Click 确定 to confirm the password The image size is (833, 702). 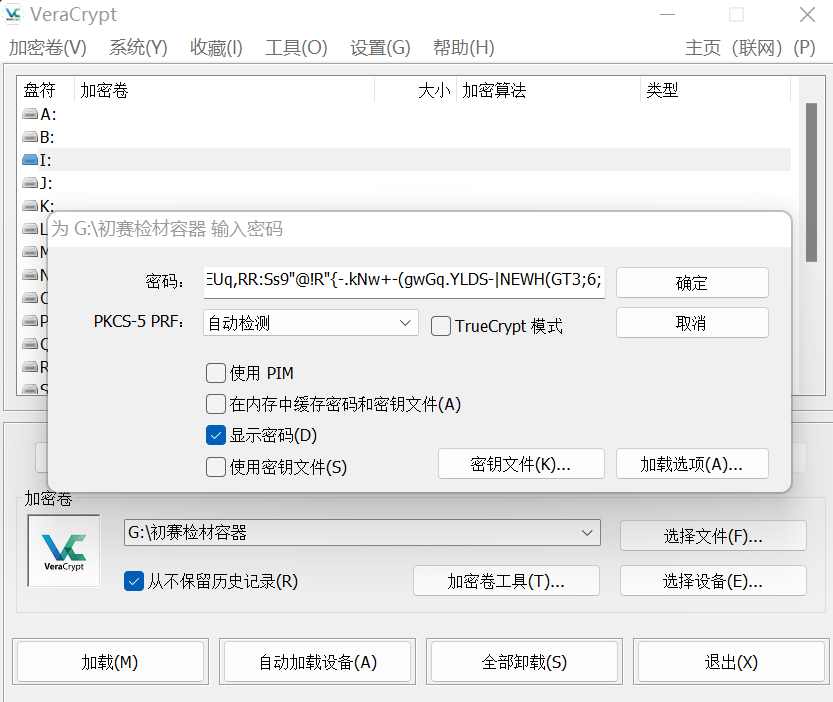point(691,283)
